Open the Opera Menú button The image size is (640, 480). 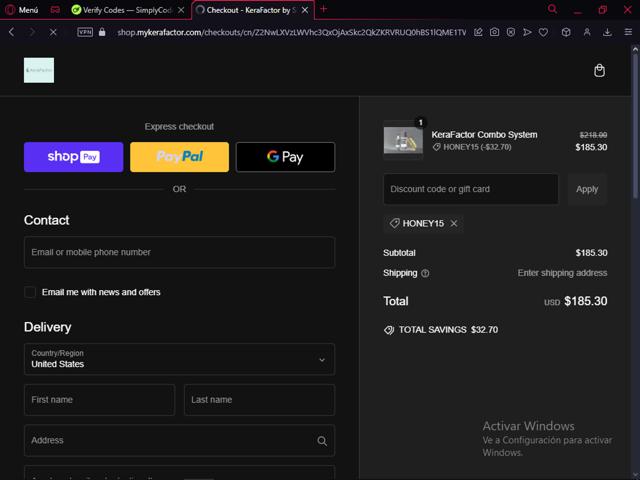22,10
